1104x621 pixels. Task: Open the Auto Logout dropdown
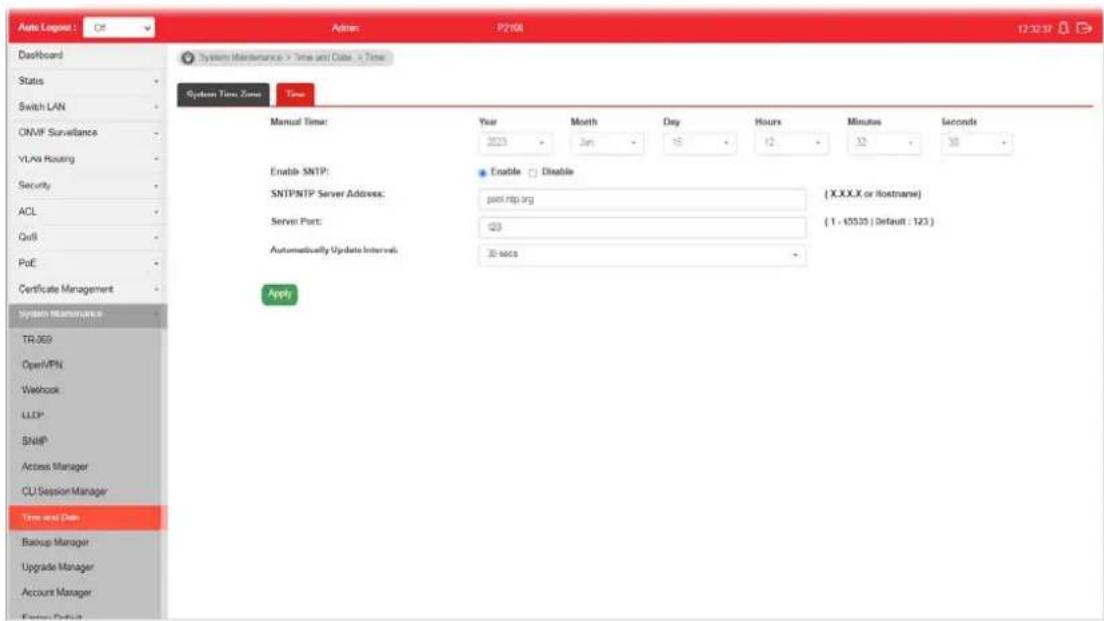pyautogui.click(x=119, y=27)
